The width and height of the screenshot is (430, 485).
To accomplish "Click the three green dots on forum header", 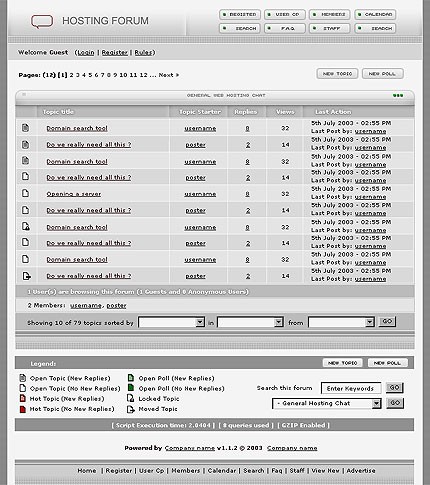I will pyautogui.click(x=398, y=95).
